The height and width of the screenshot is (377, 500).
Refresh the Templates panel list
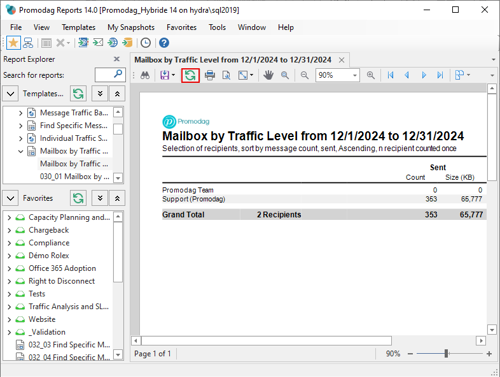coord(78,93)
